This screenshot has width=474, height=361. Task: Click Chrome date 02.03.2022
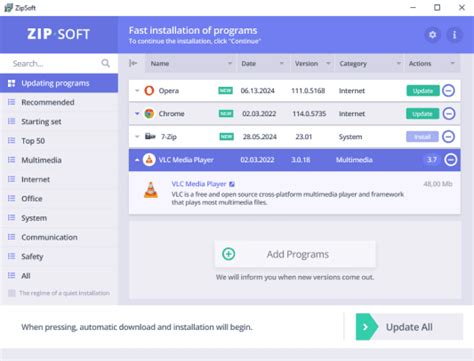259,114
